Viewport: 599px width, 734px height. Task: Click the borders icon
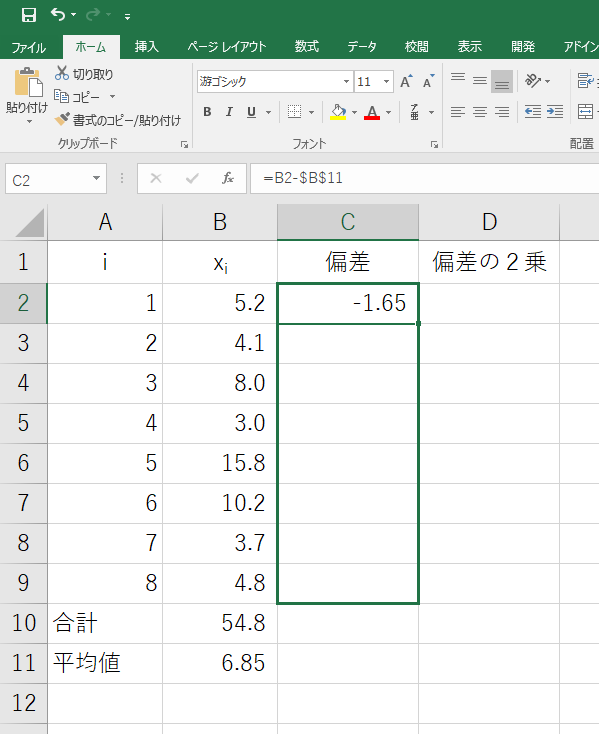pos(294,112)
